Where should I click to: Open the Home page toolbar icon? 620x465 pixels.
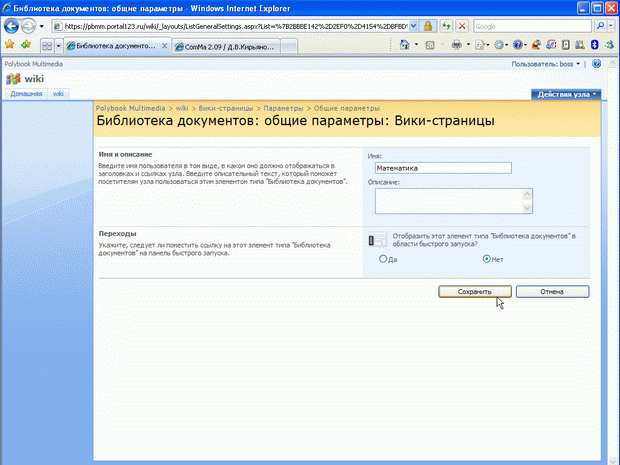click(406, 46)
